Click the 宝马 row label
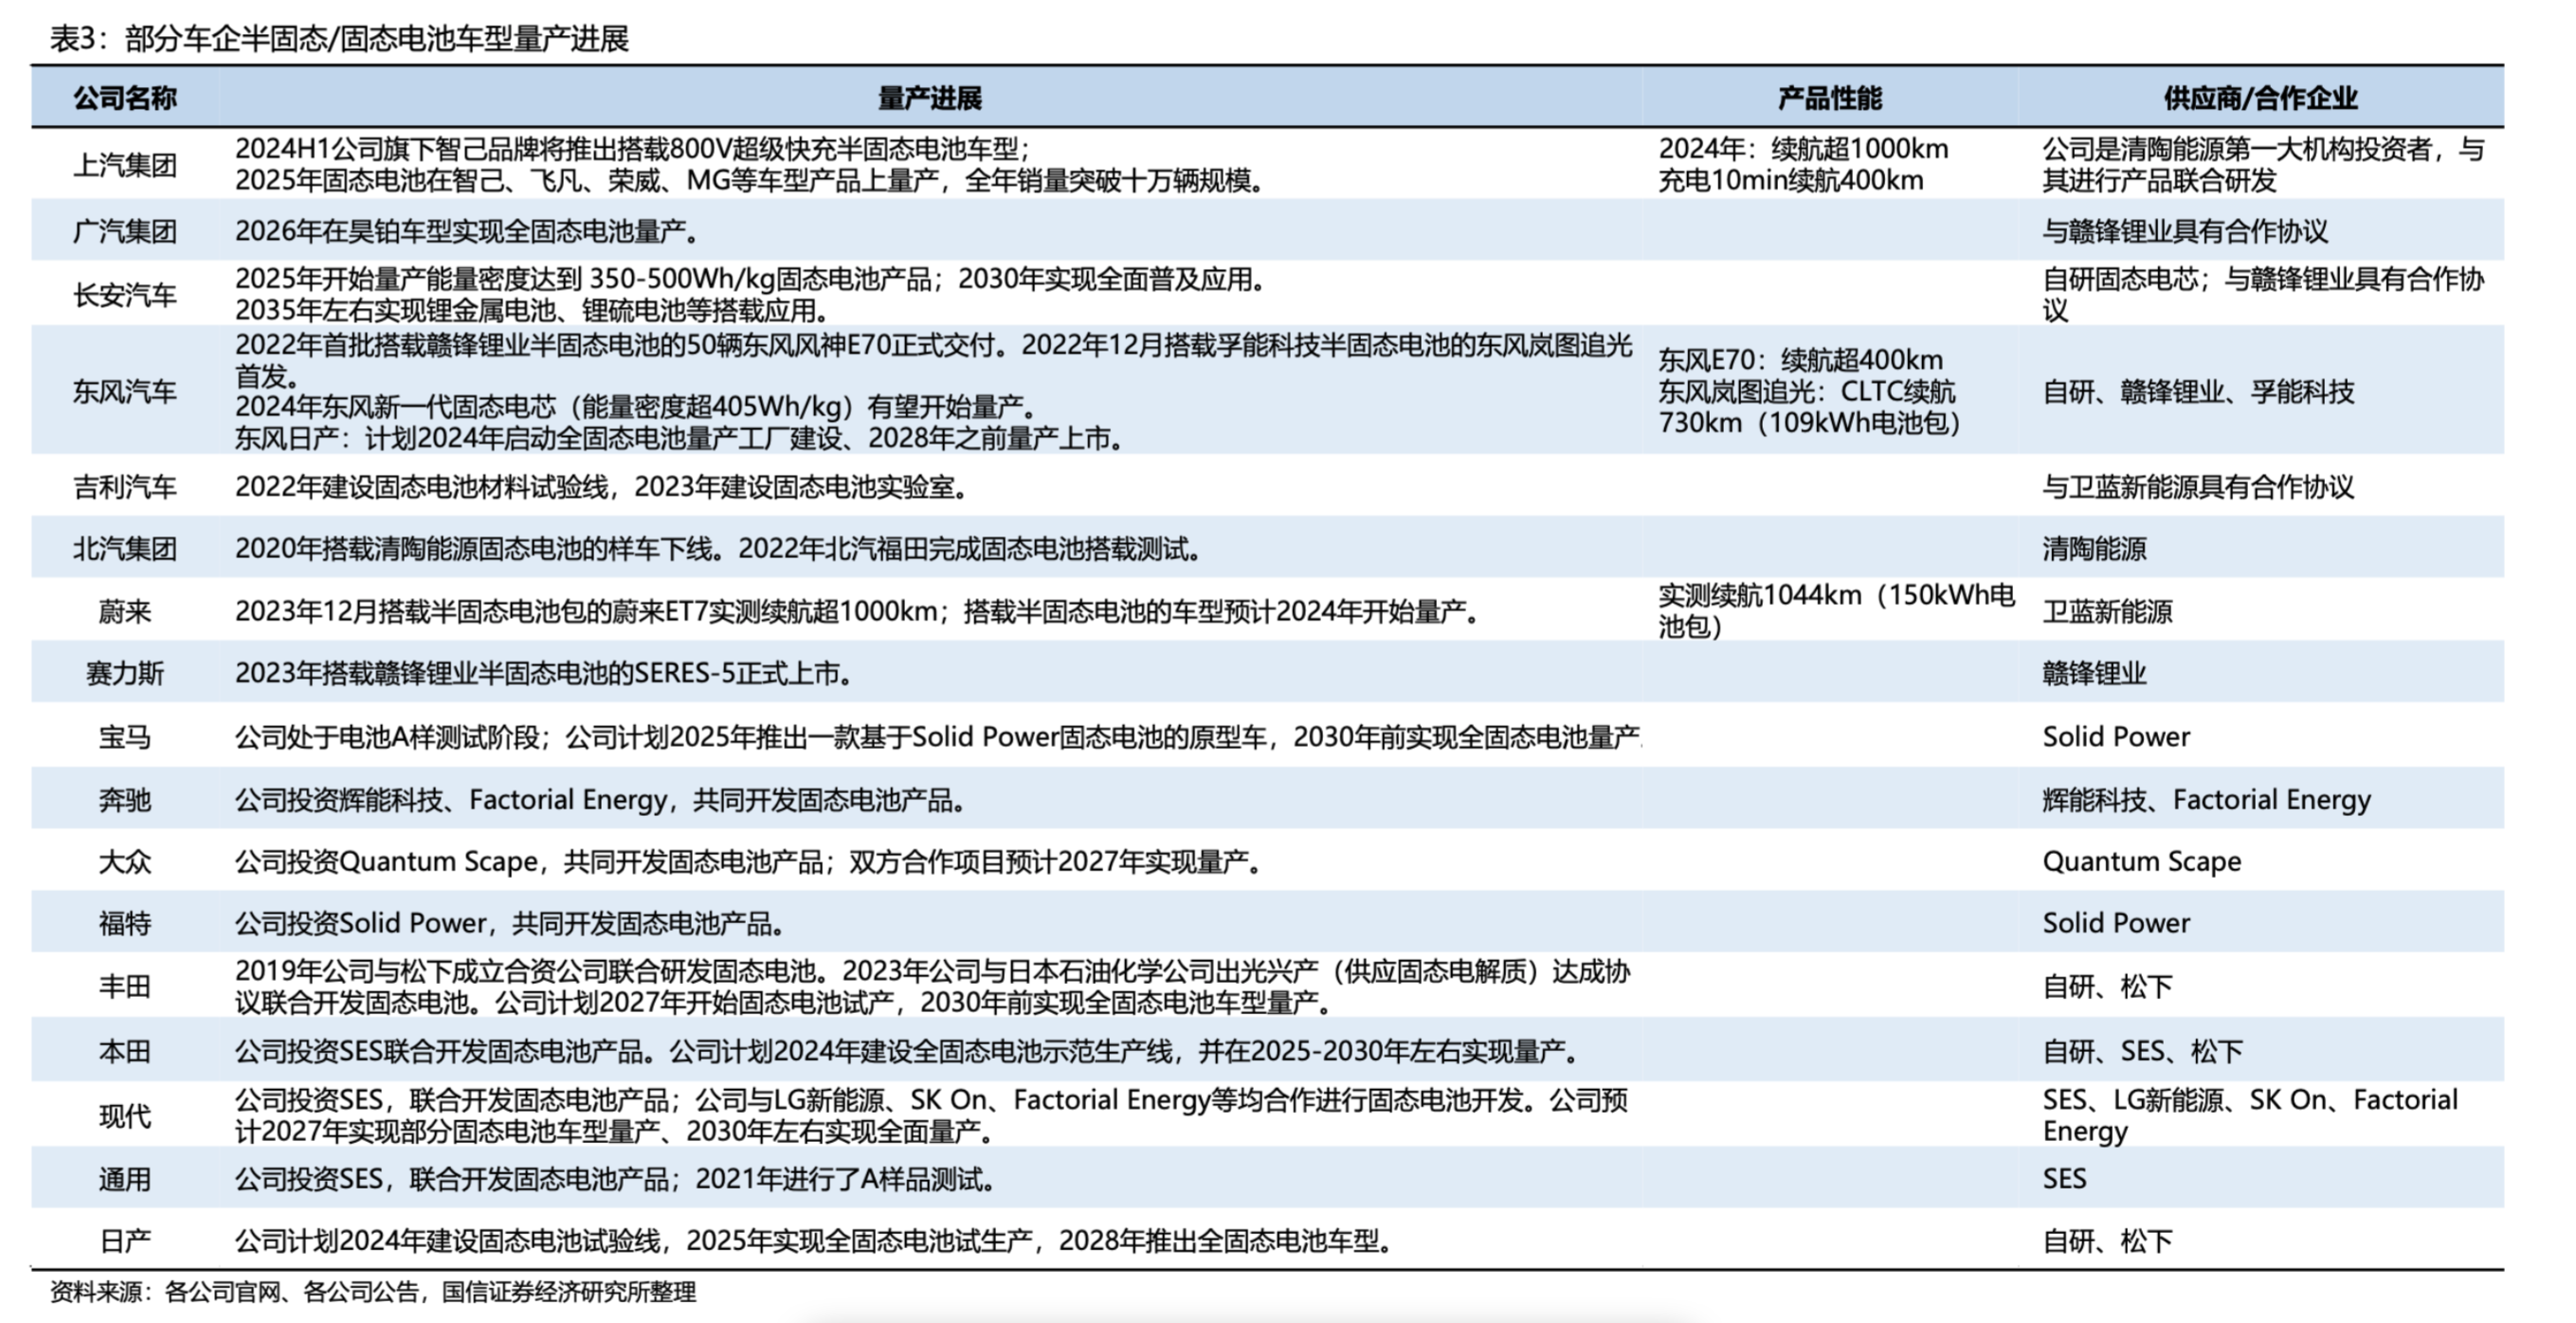This screenshot has width=2576, height=1323. (x=125, y=737)
